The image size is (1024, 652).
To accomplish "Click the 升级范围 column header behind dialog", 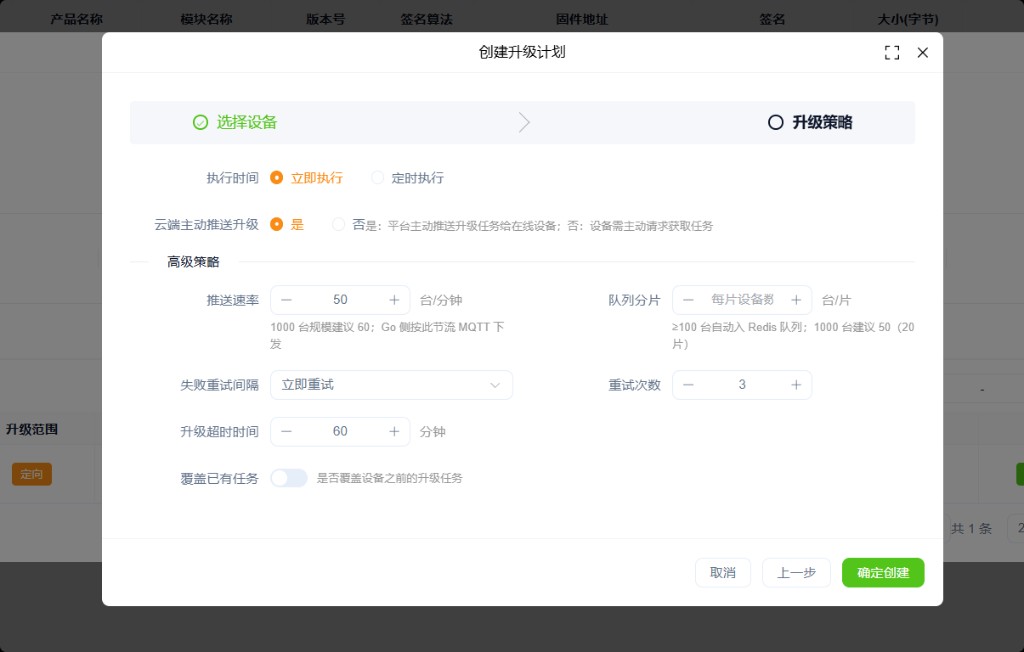I will pos(32,429).
